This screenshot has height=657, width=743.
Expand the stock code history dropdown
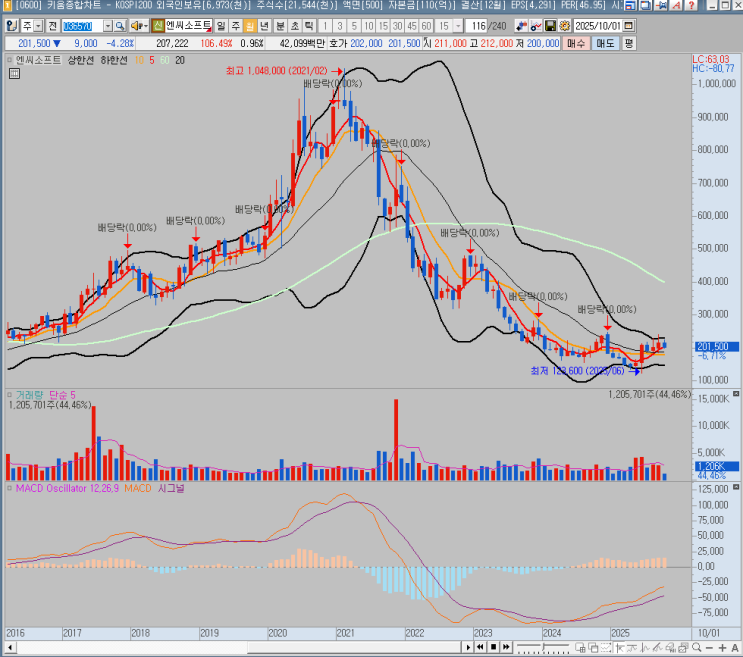tap(108, 26)
